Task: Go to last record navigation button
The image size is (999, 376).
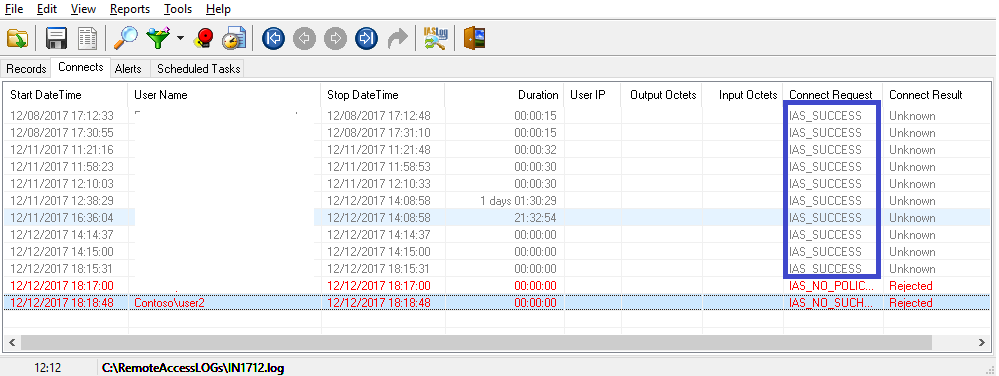Action: click(x=366, y=38)
